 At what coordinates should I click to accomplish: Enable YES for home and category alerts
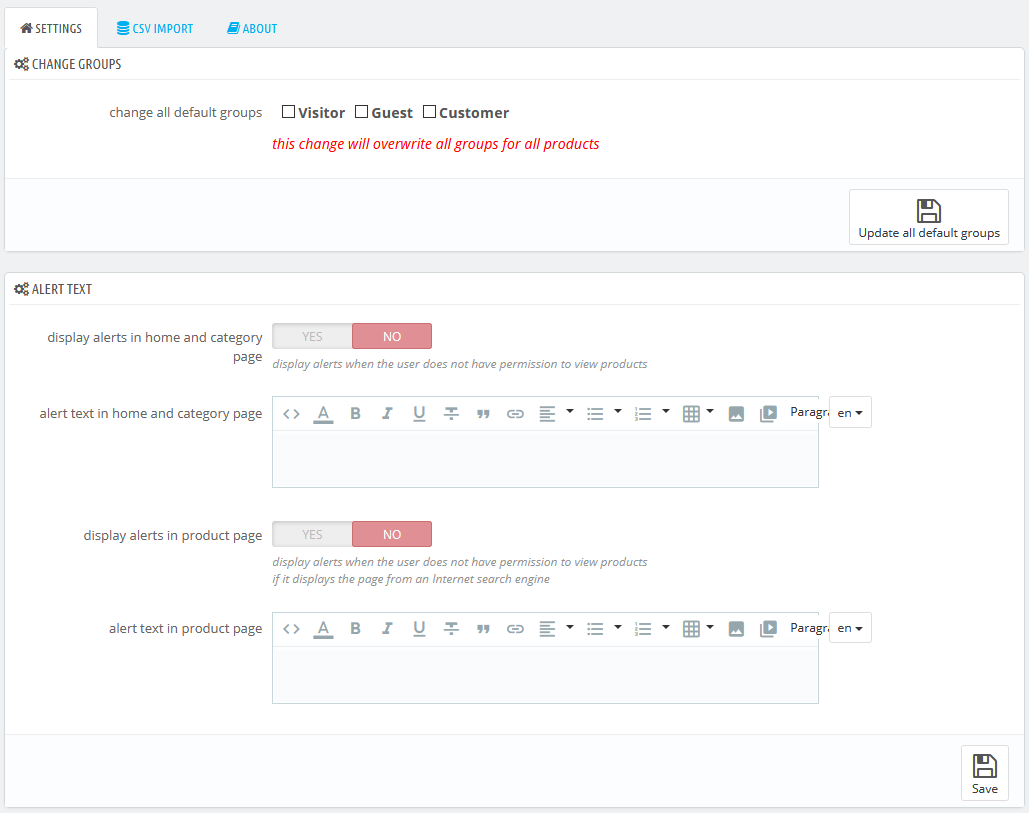pyautogui.click(x=312, y=336)
